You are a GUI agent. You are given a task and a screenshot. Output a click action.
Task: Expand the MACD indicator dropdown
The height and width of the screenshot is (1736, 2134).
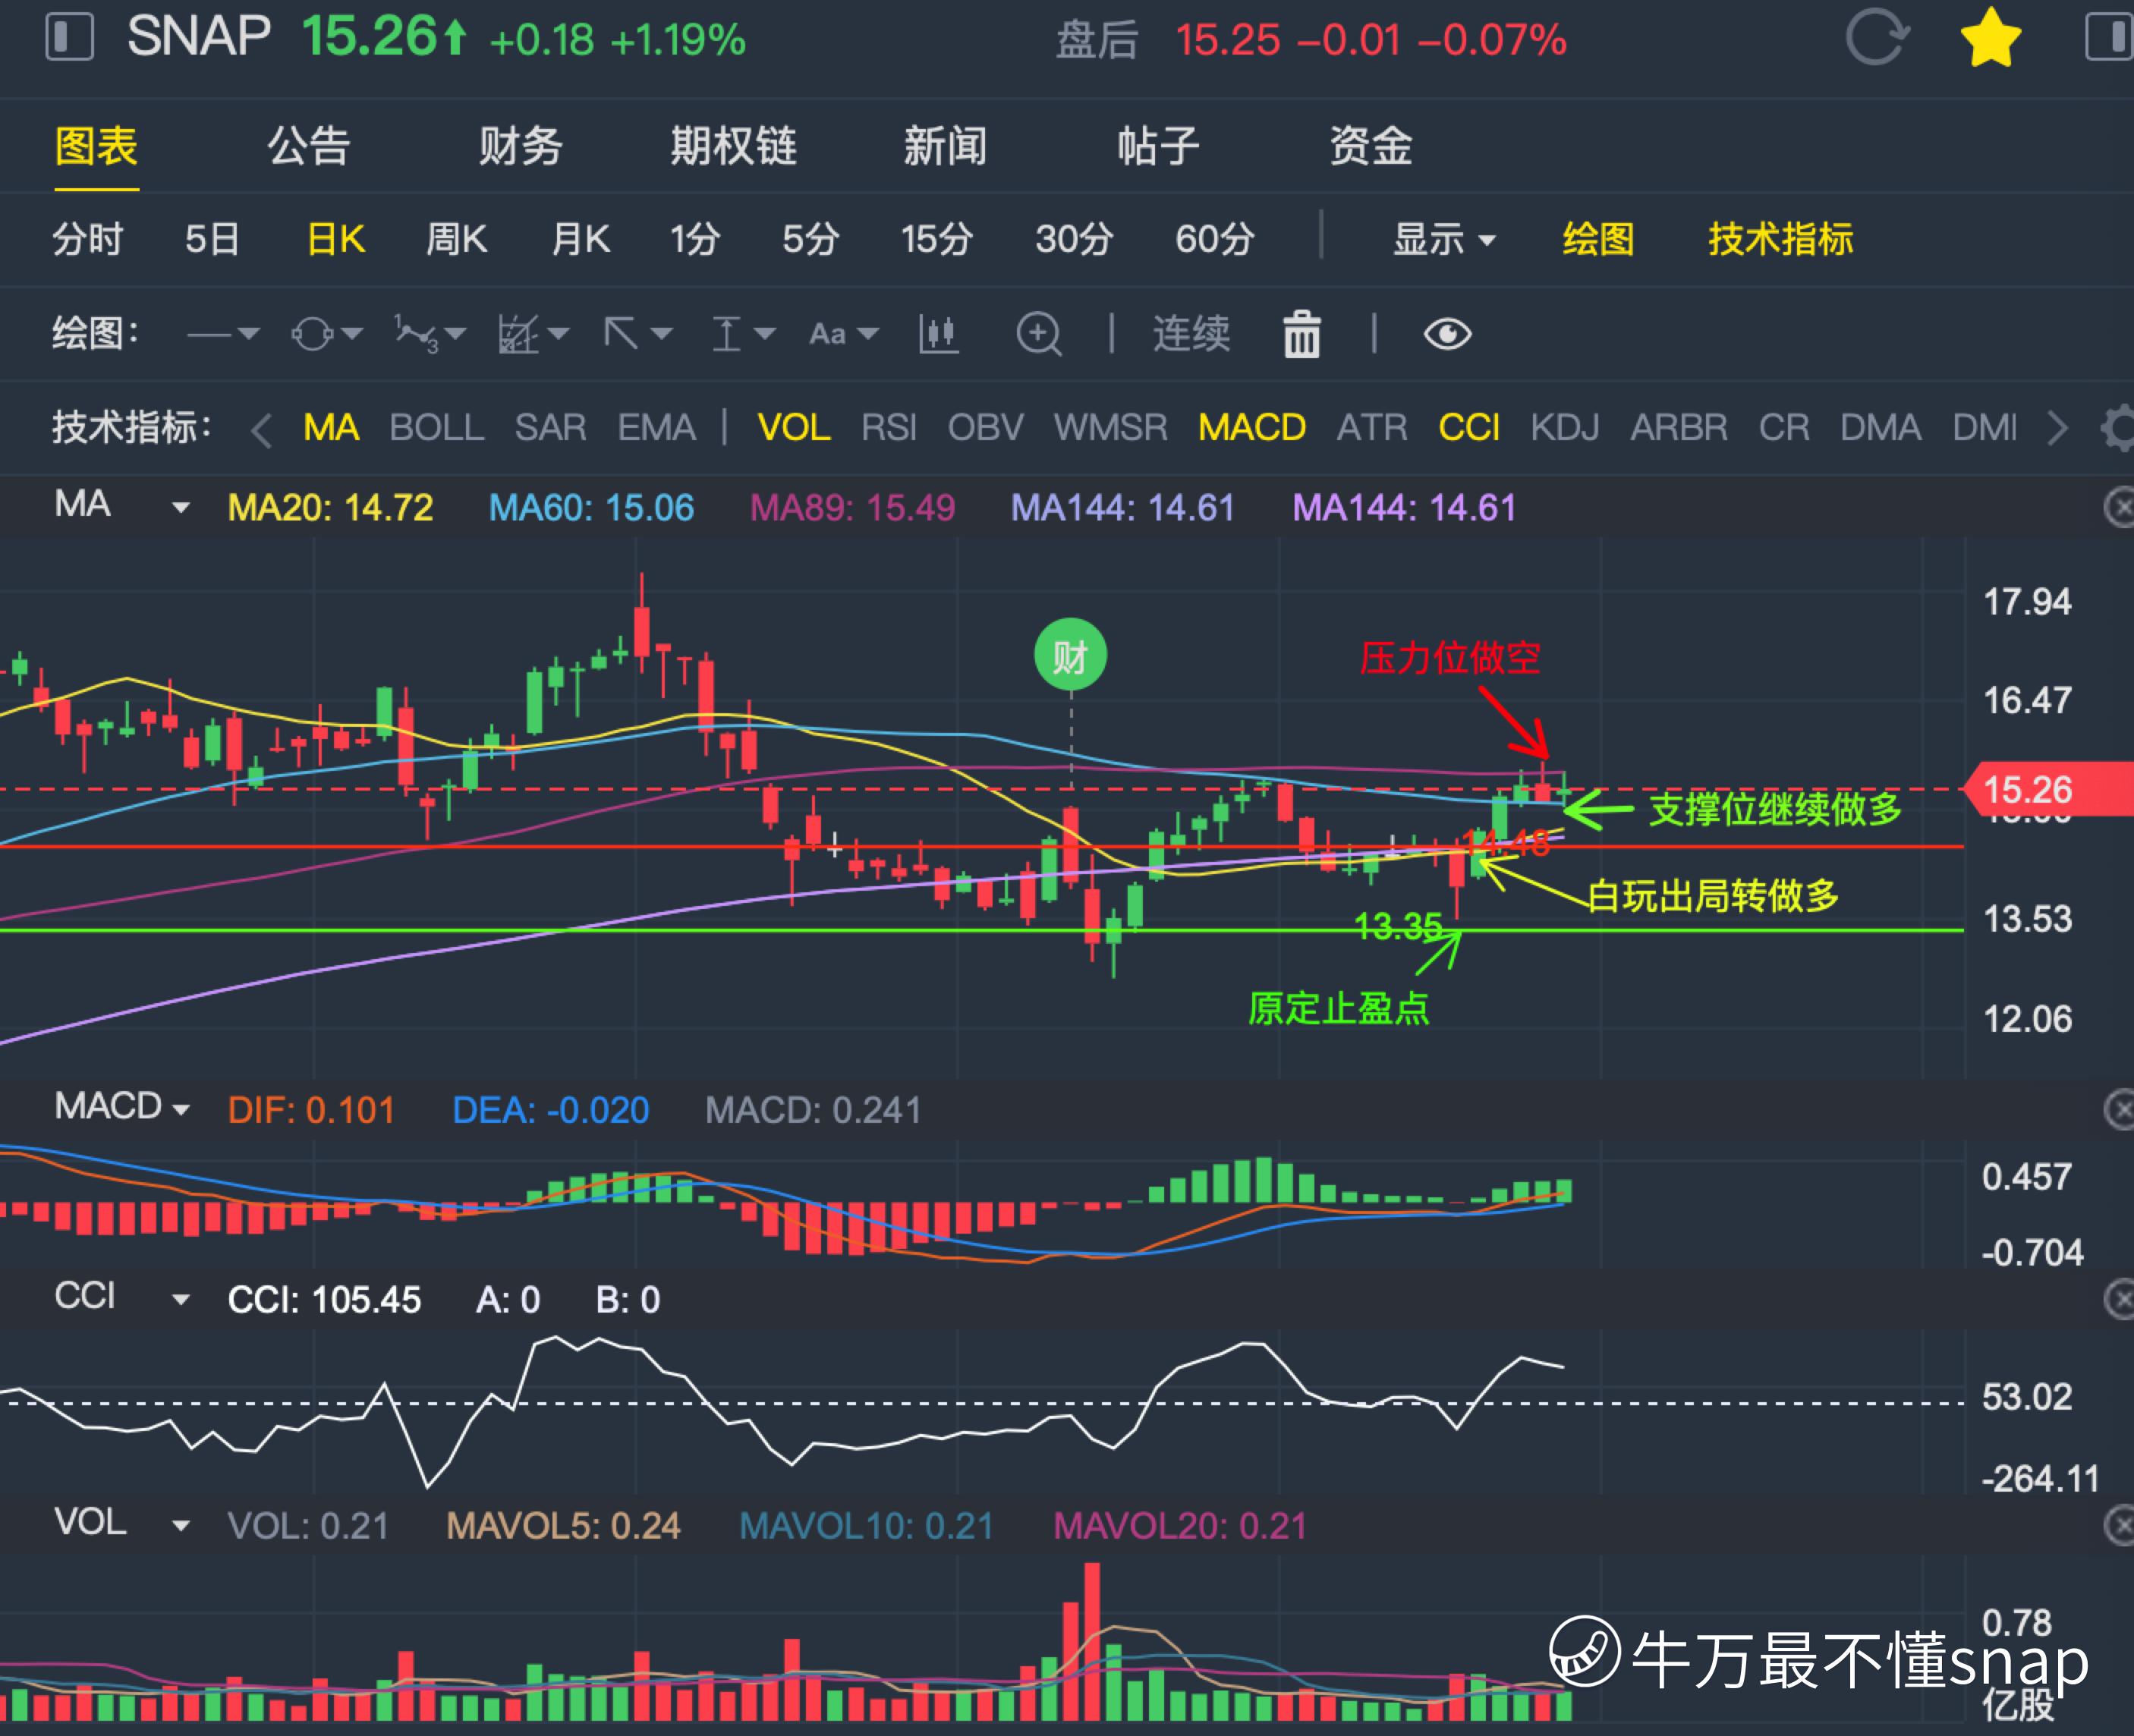coord(181,1110)
